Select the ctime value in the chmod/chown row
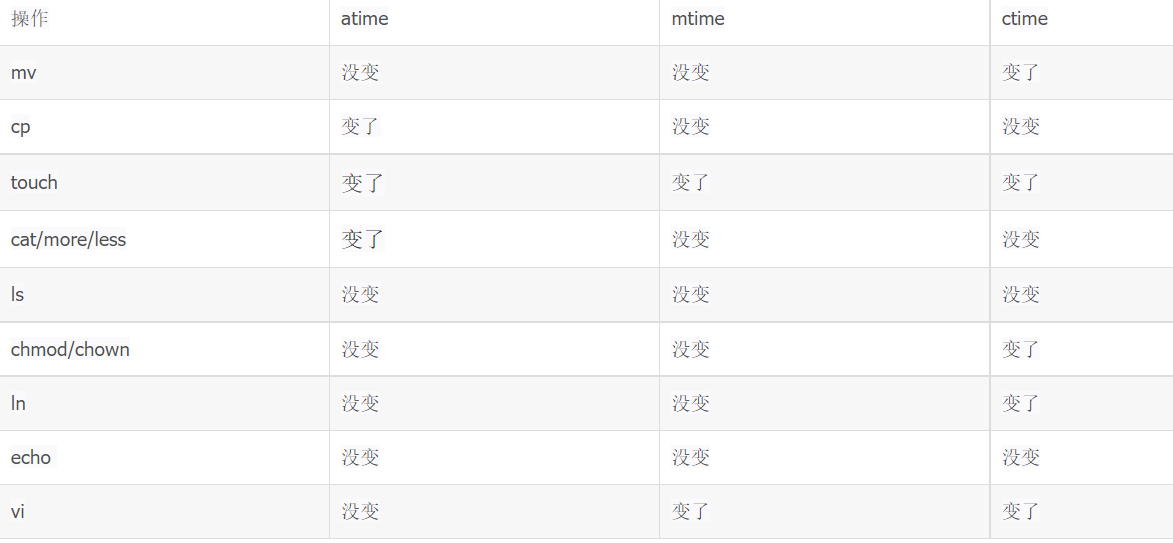Image resolution: width=1173 pixels, height=543 pixels. tap(1021, 350)
